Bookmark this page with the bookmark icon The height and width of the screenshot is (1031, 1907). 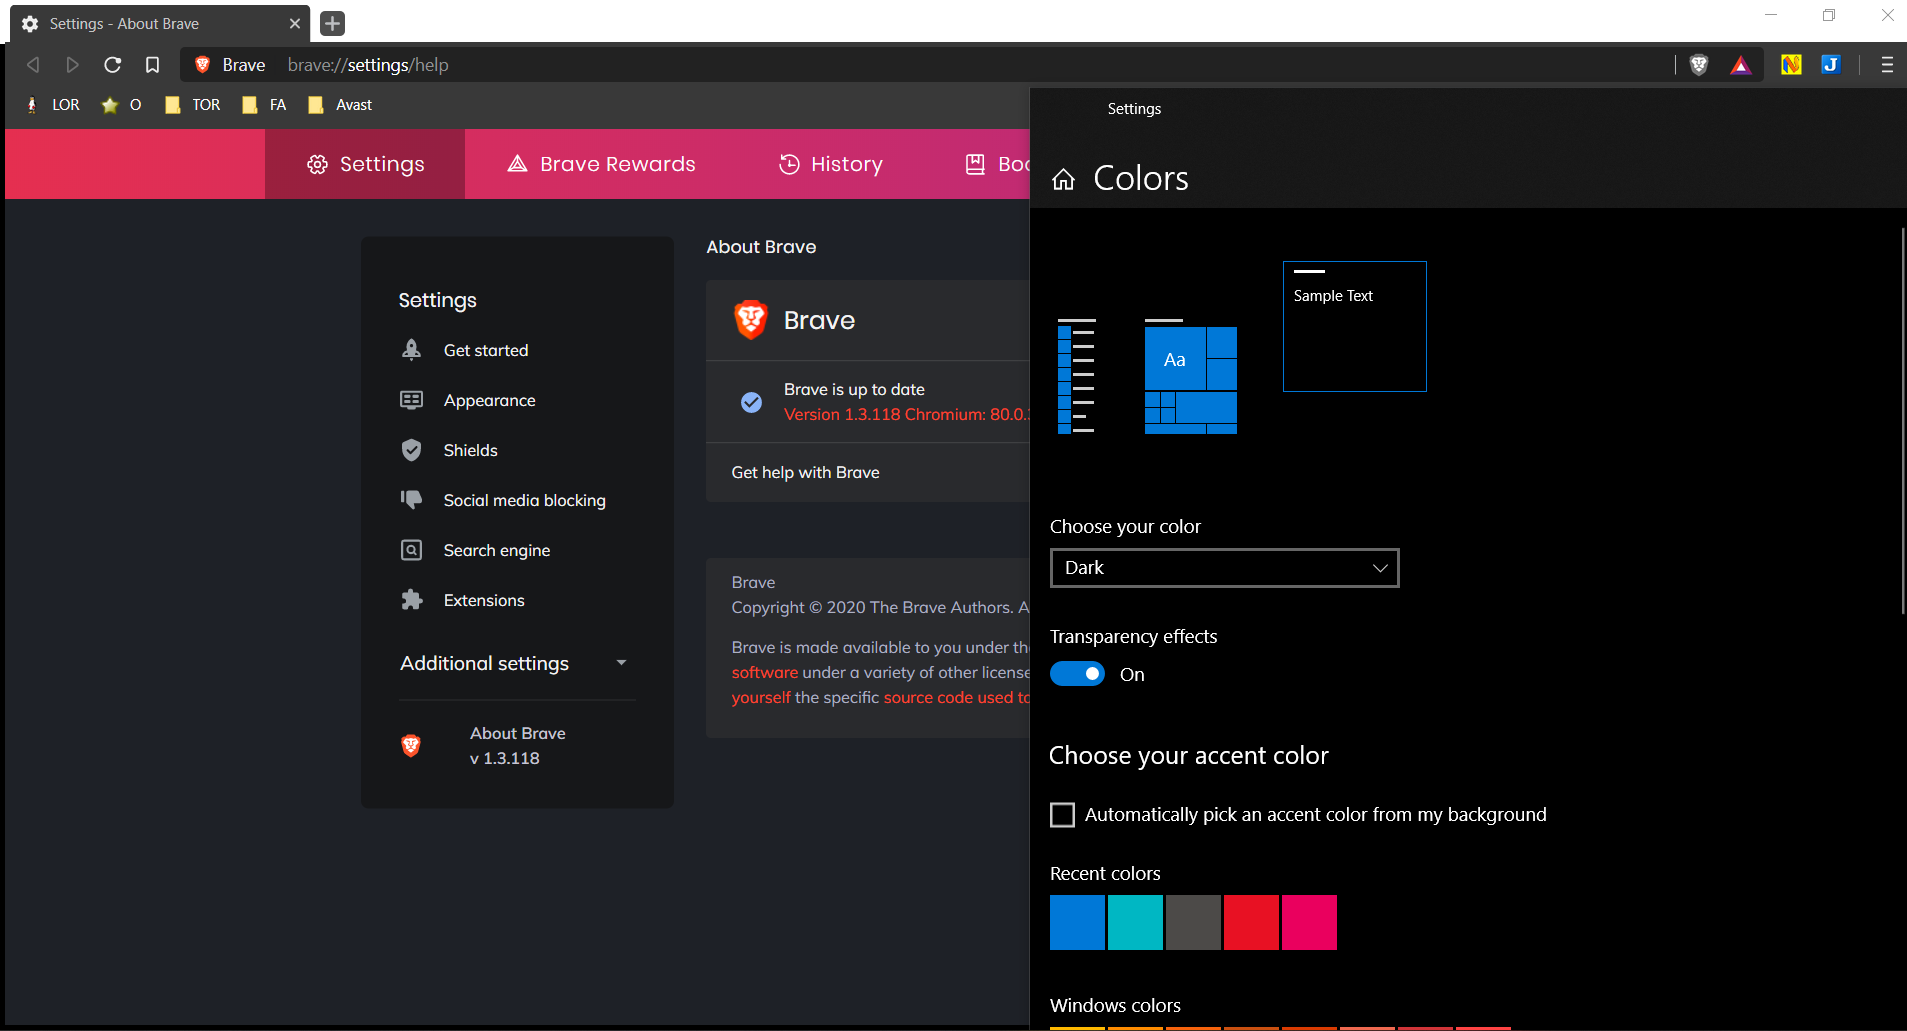coord(152,65)
